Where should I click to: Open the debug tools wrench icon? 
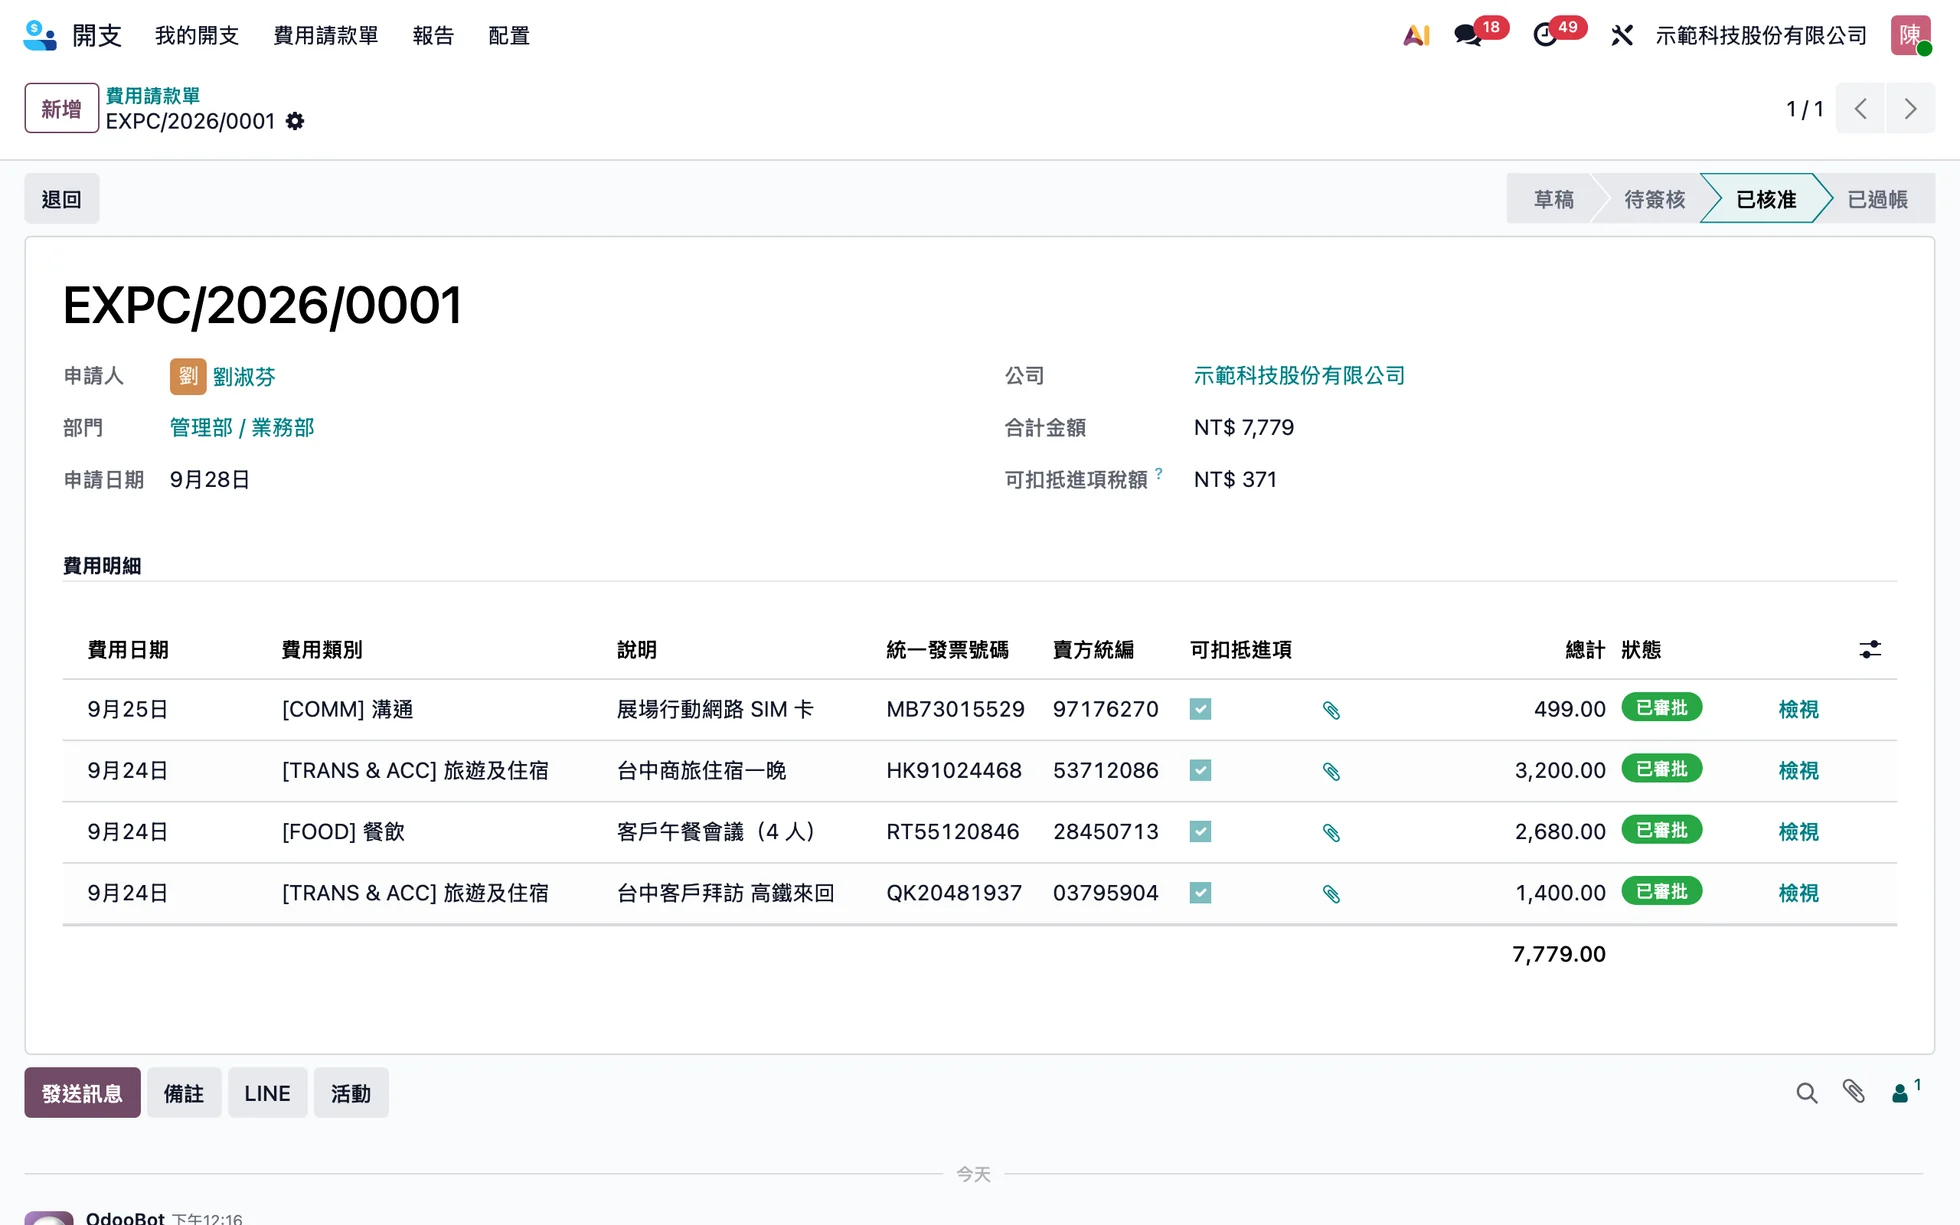[1622, 35]
